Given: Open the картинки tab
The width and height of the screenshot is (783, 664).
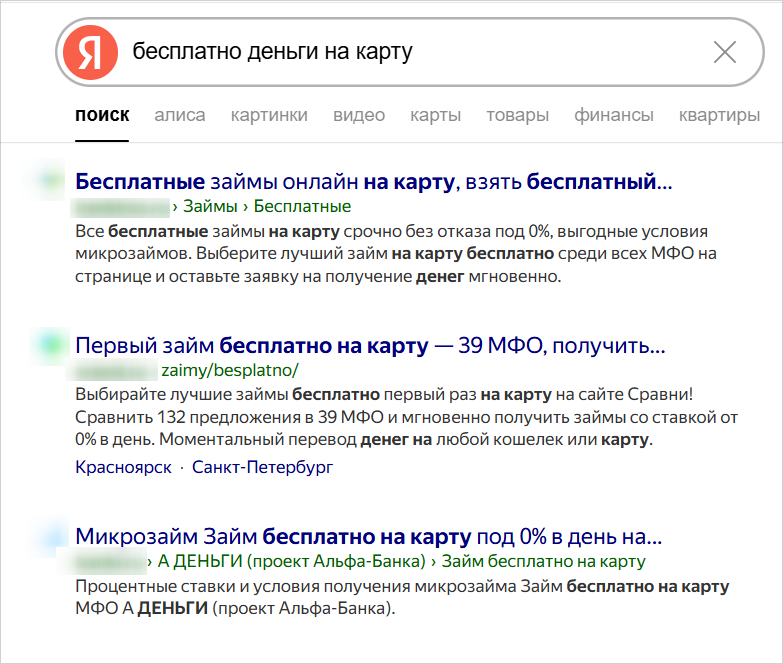Looking at the screenshot, I should [x=269, y=115].
